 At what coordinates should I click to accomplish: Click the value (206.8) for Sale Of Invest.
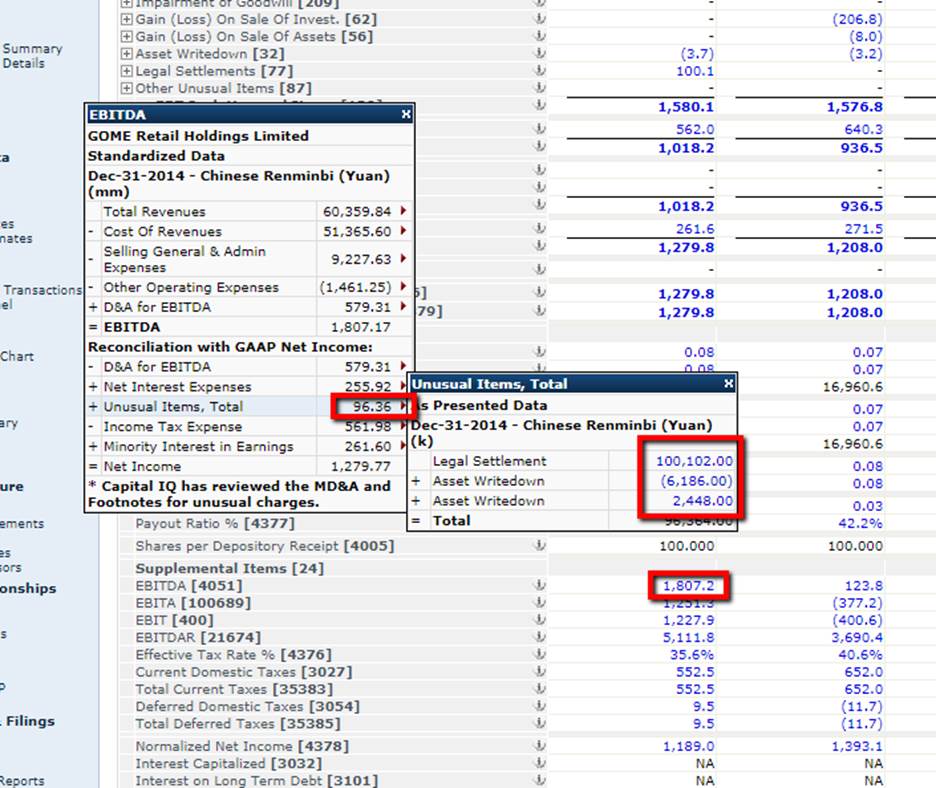857,19
